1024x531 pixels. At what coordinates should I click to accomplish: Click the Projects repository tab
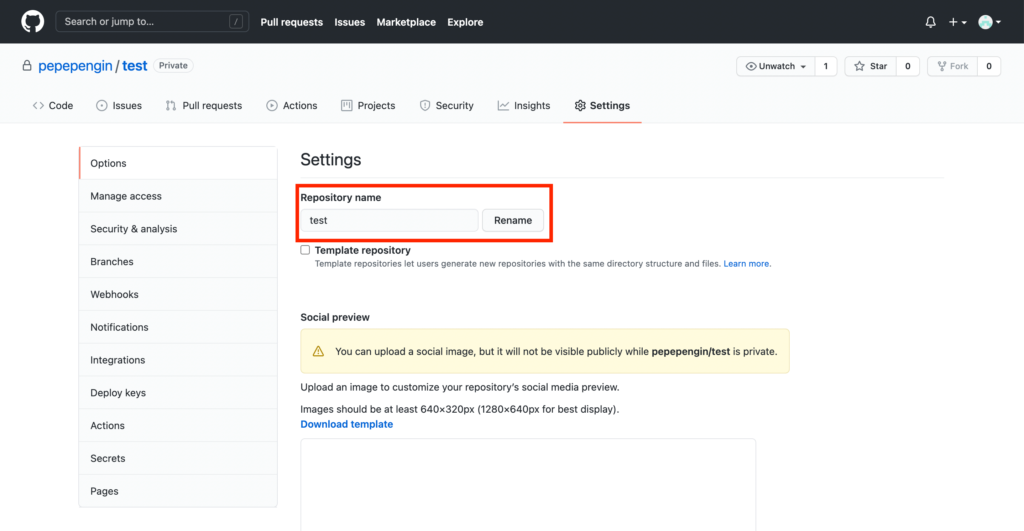[x=368, y=105]
